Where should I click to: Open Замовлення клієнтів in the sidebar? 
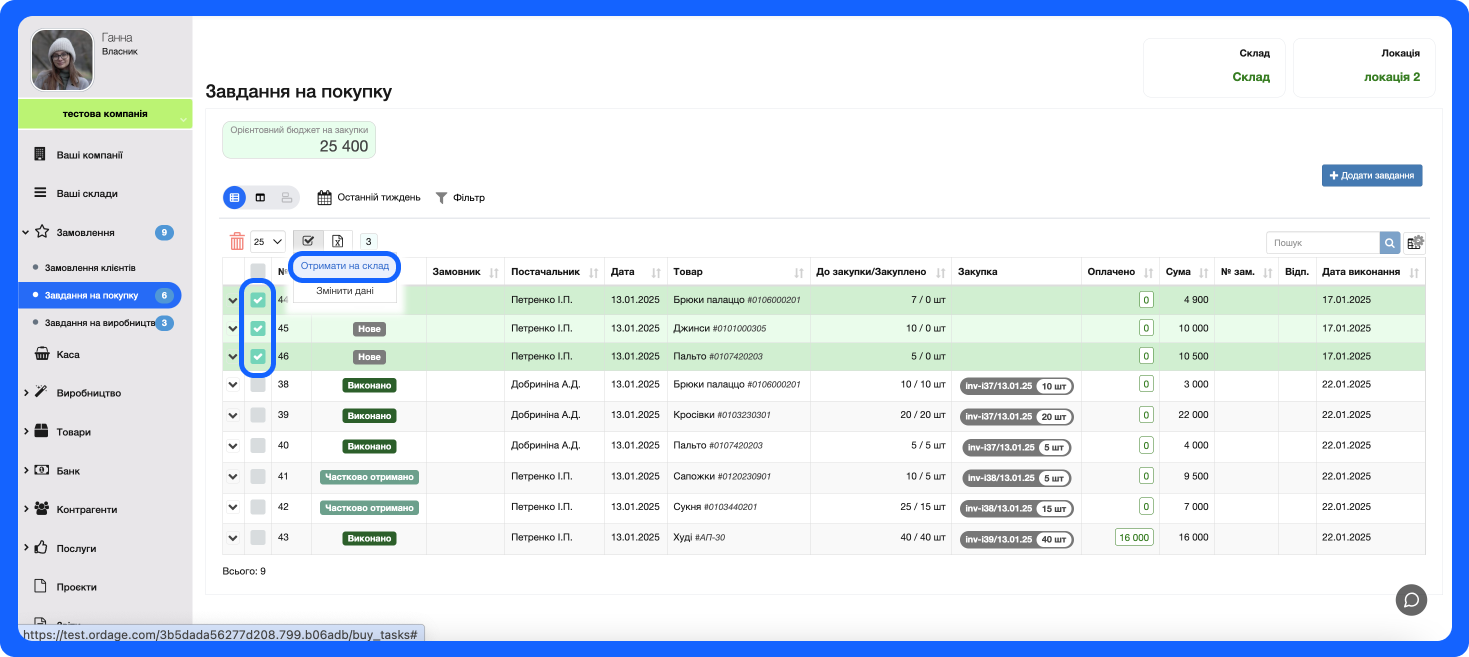[x=90, y=268]
